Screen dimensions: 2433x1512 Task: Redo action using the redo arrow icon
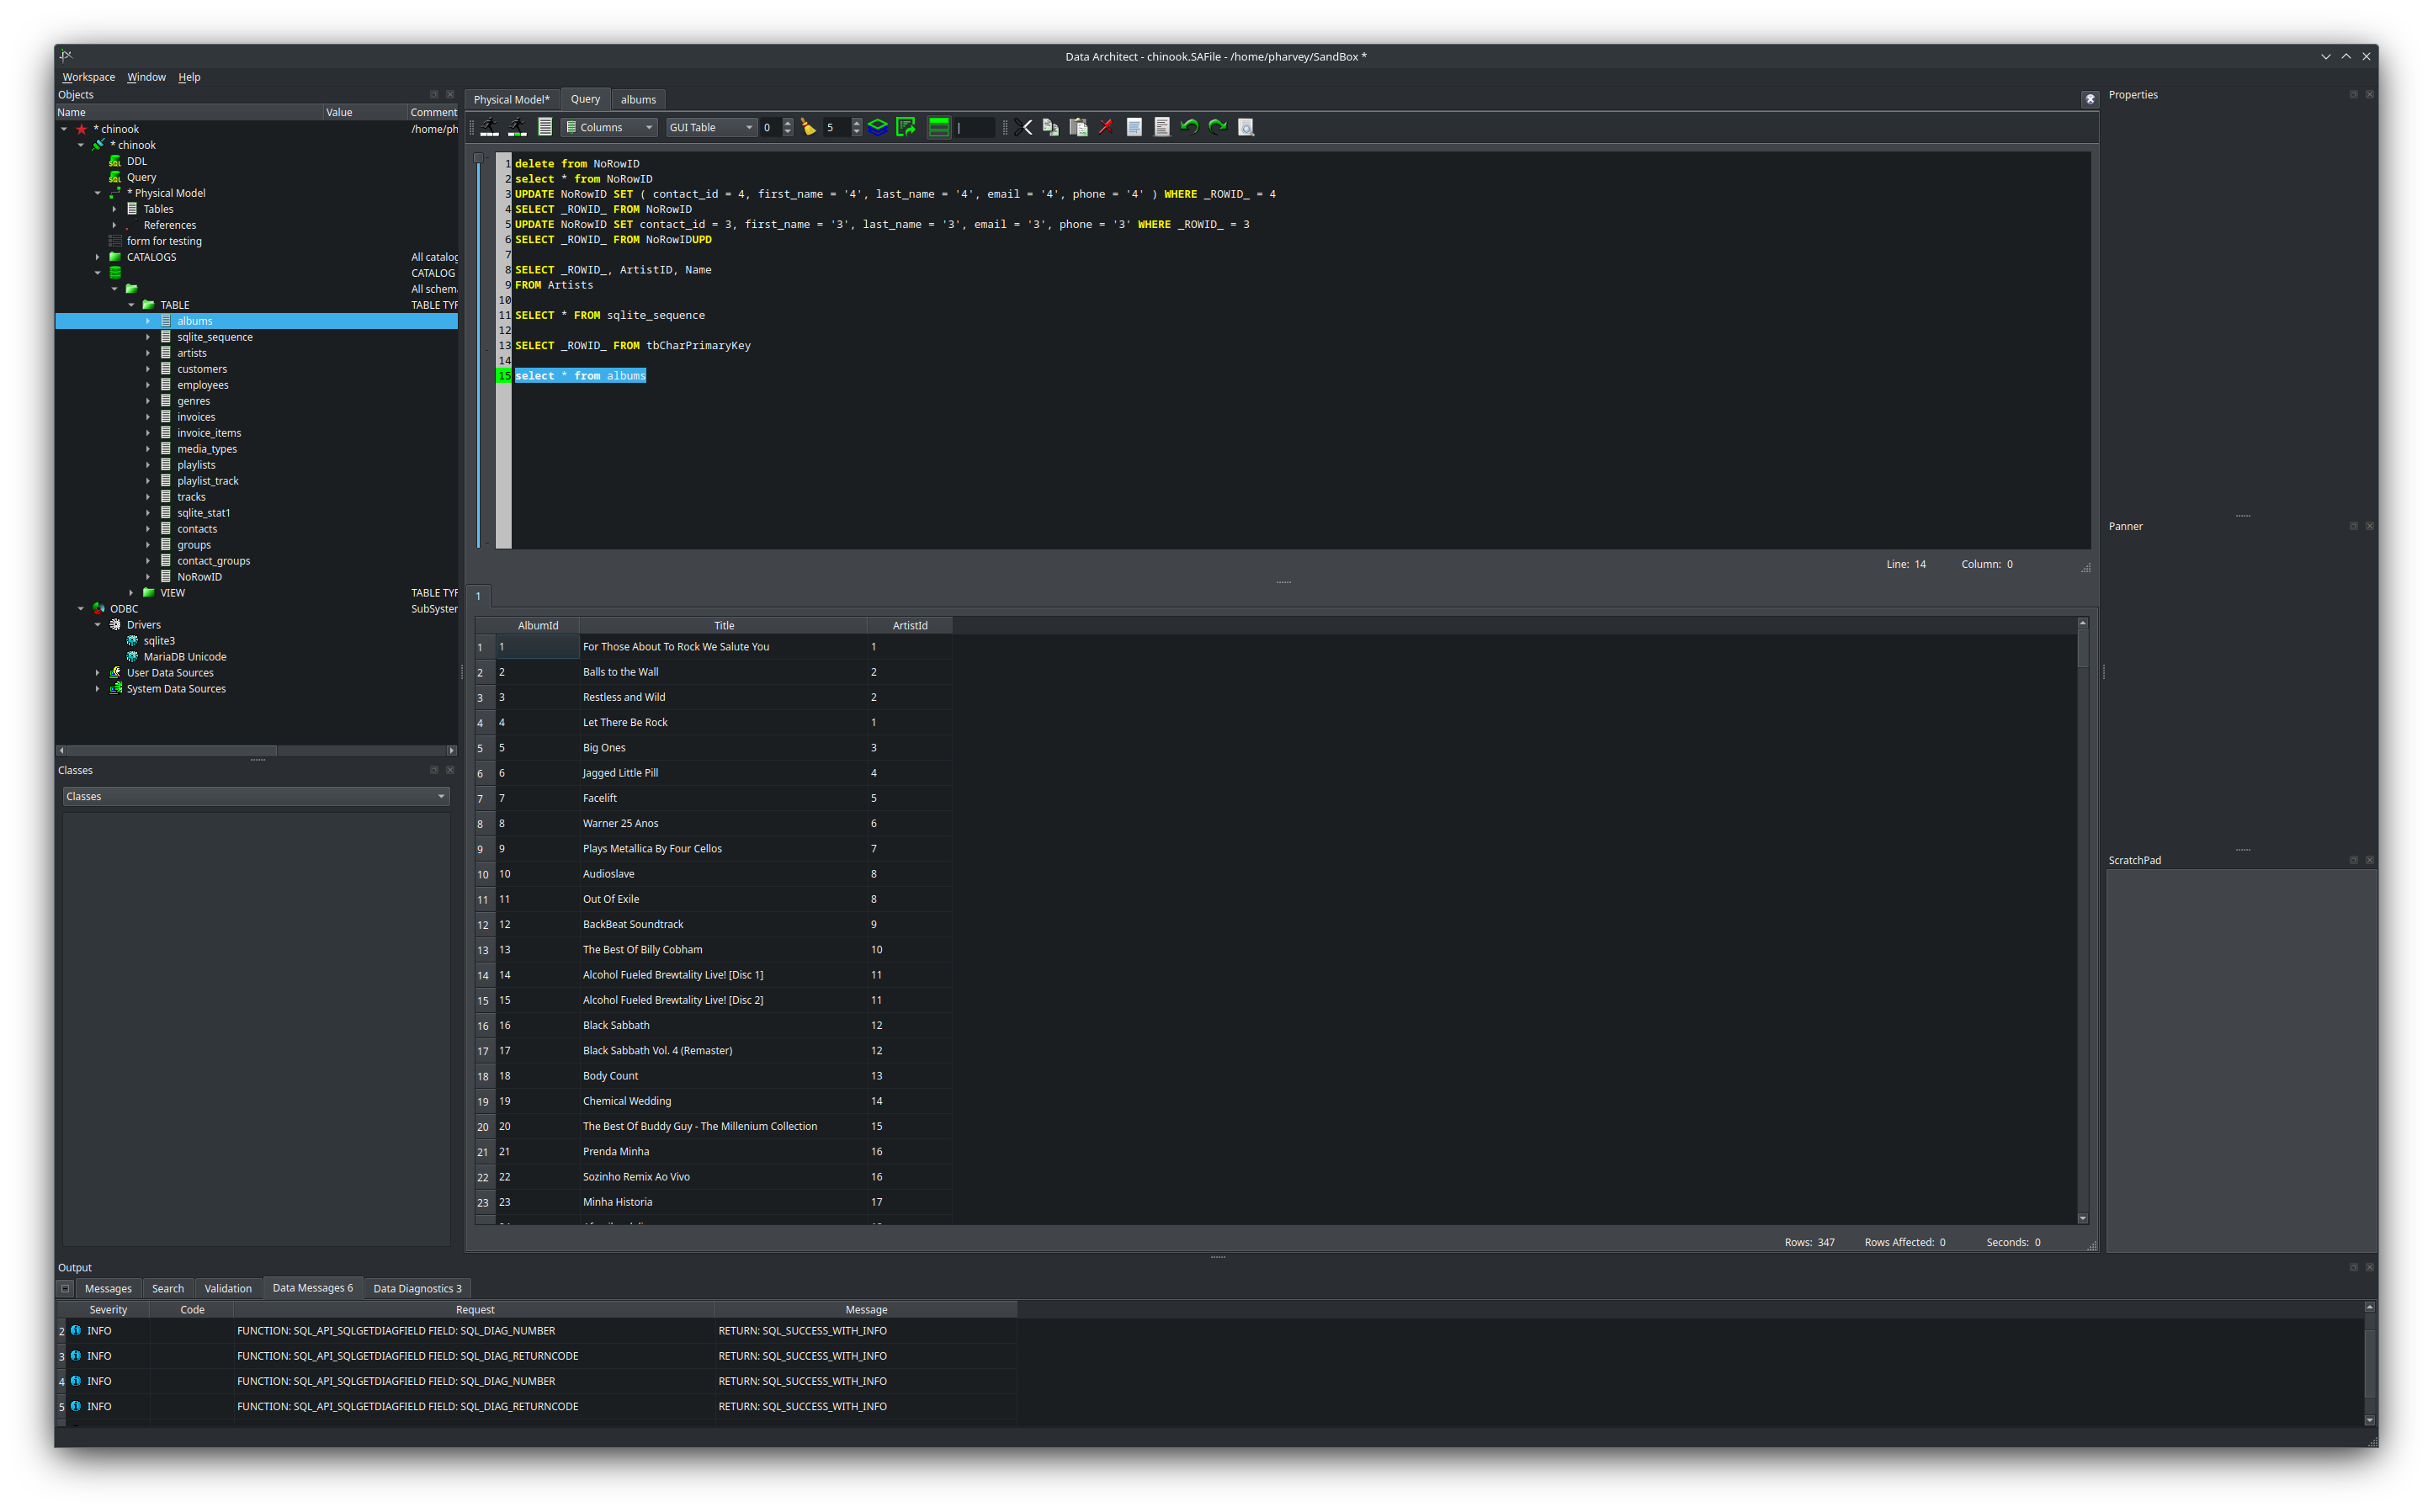1217,127
